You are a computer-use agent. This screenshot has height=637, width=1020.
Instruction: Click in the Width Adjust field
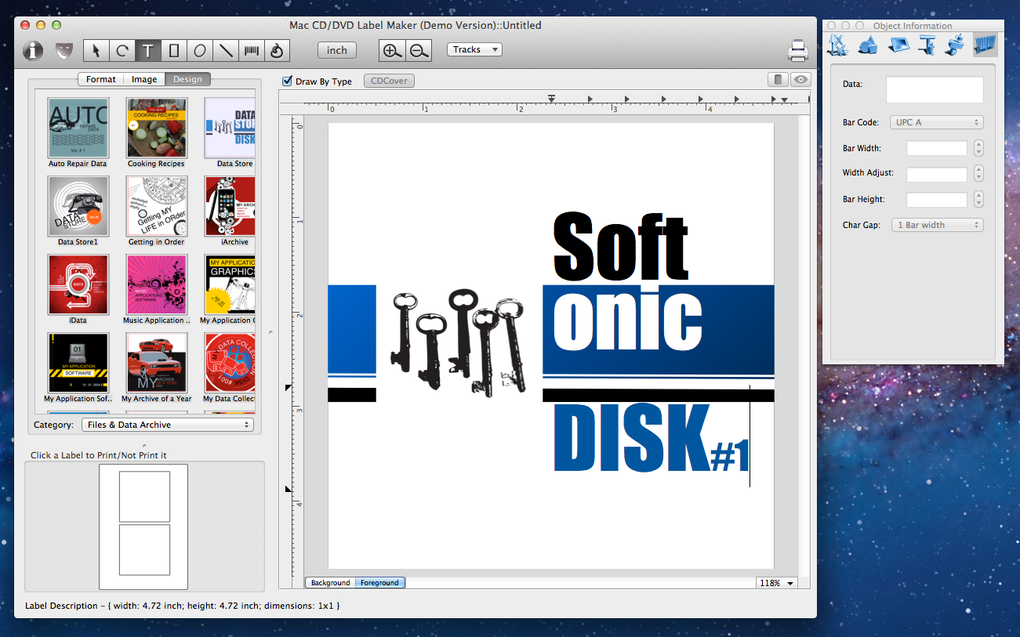point(937,174)
